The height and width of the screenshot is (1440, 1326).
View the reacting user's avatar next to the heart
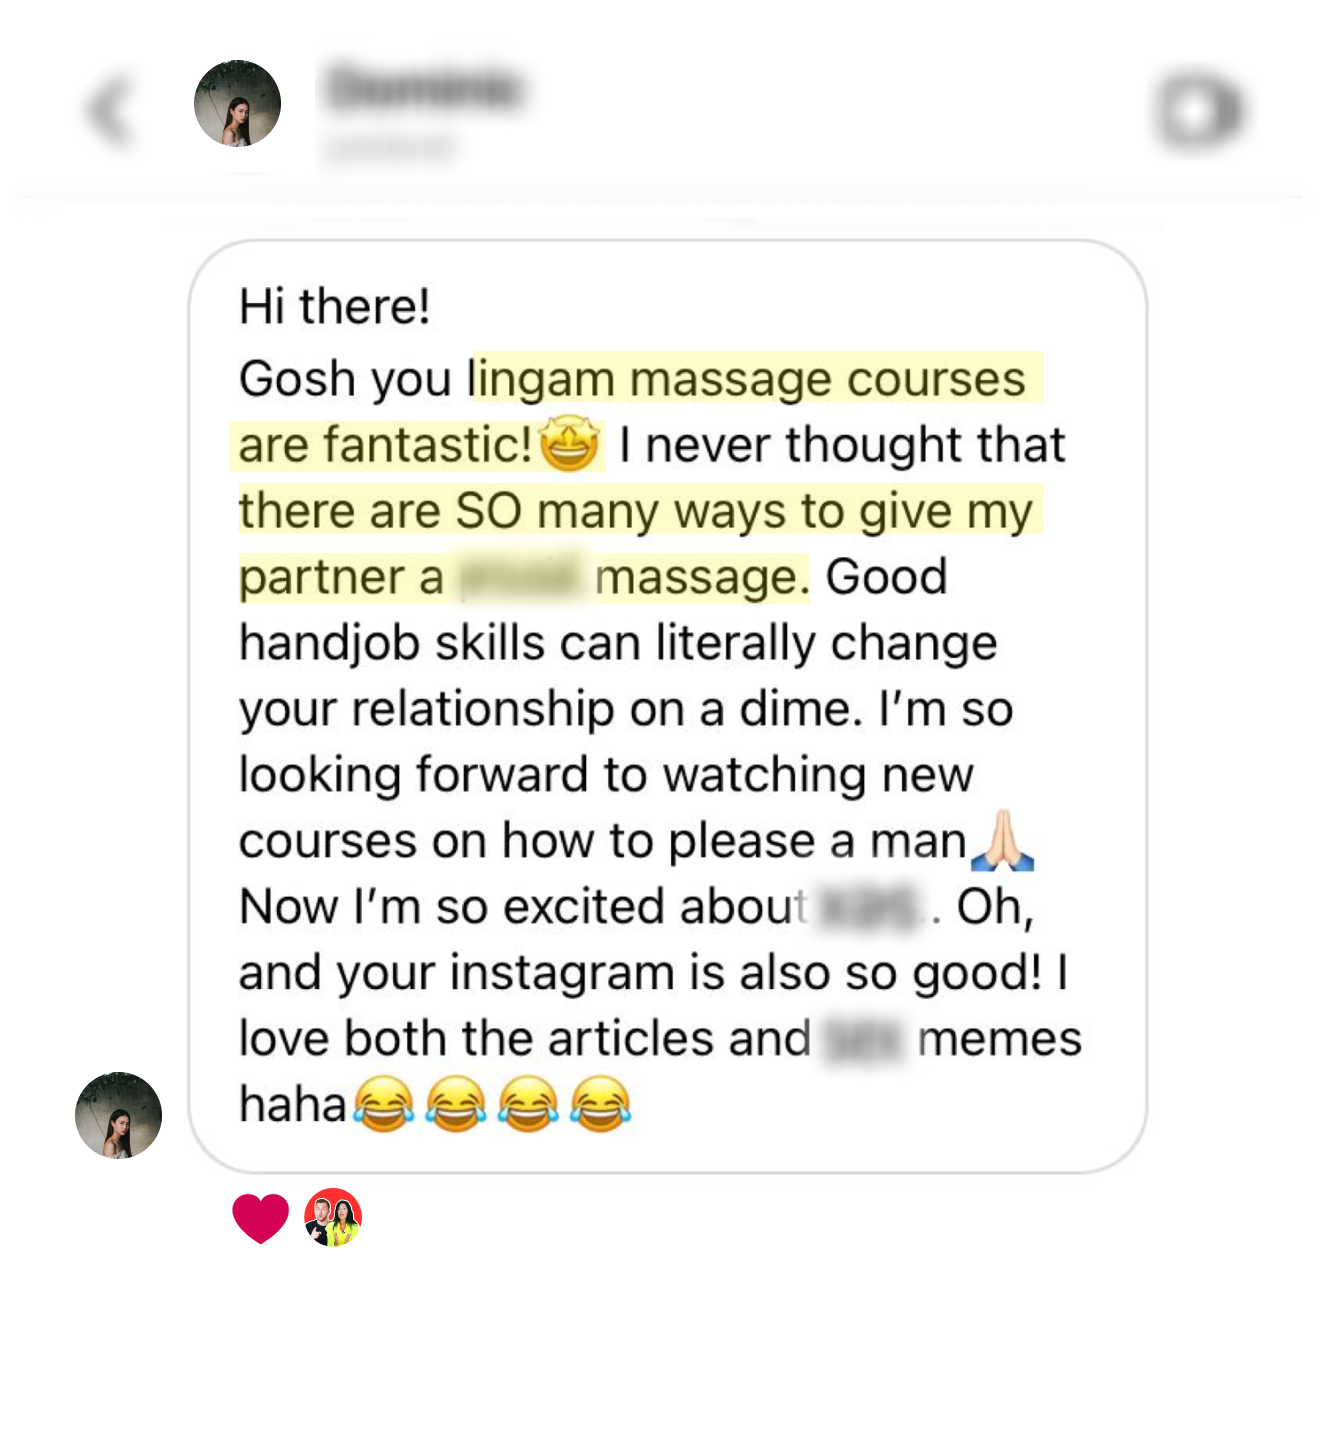click(333, 1217)
